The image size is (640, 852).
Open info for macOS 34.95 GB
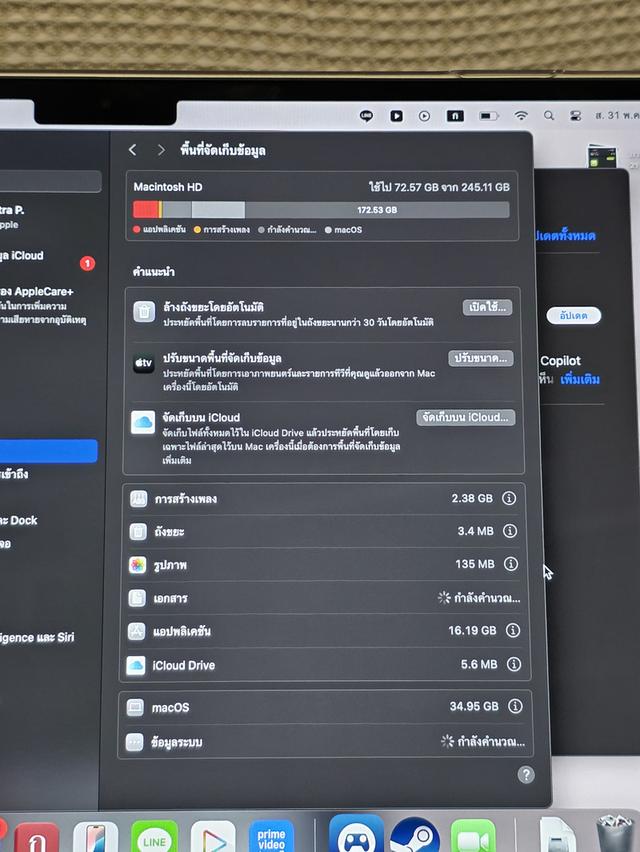point(515,706)
